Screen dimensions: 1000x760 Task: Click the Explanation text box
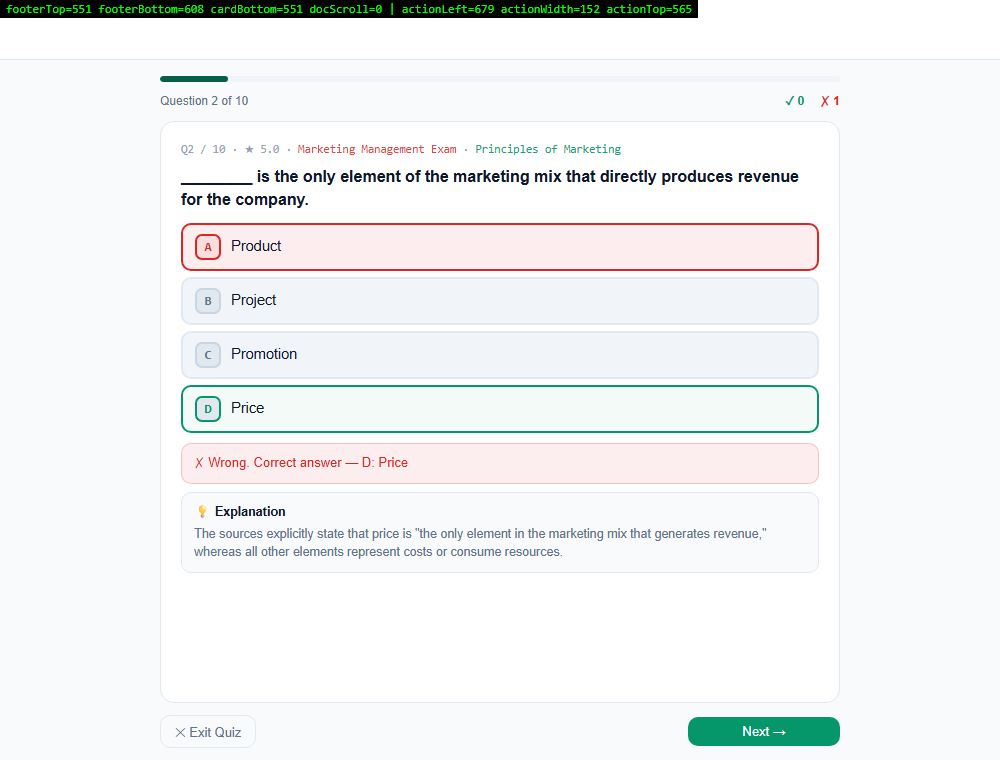click(500, 532)
